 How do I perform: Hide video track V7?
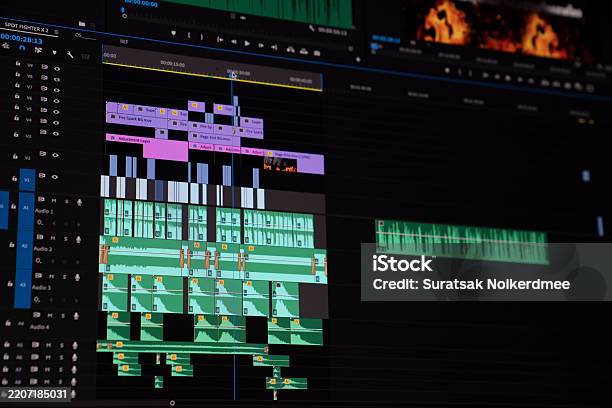tap(57, 90)
